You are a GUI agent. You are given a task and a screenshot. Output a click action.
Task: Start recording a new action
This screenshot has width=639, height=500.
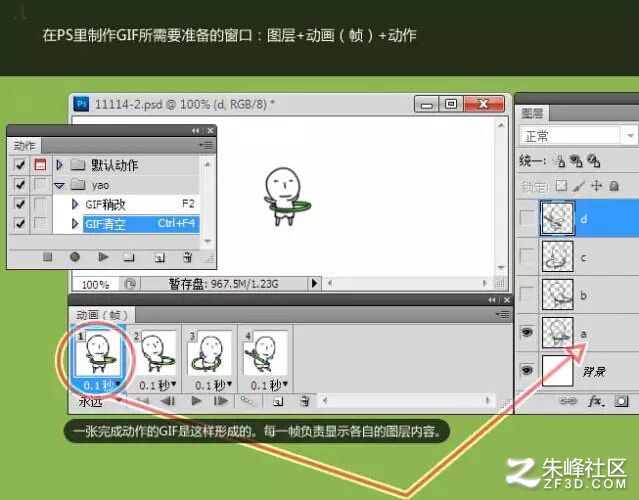coord(75,257)
